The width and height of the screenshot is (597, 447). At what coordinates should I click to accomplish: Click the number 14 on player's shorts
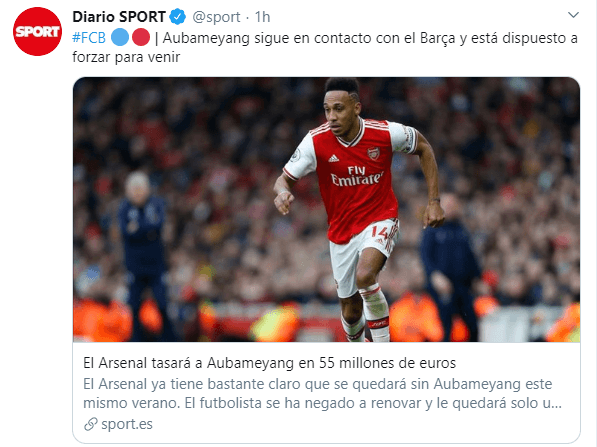click(379, 232)
